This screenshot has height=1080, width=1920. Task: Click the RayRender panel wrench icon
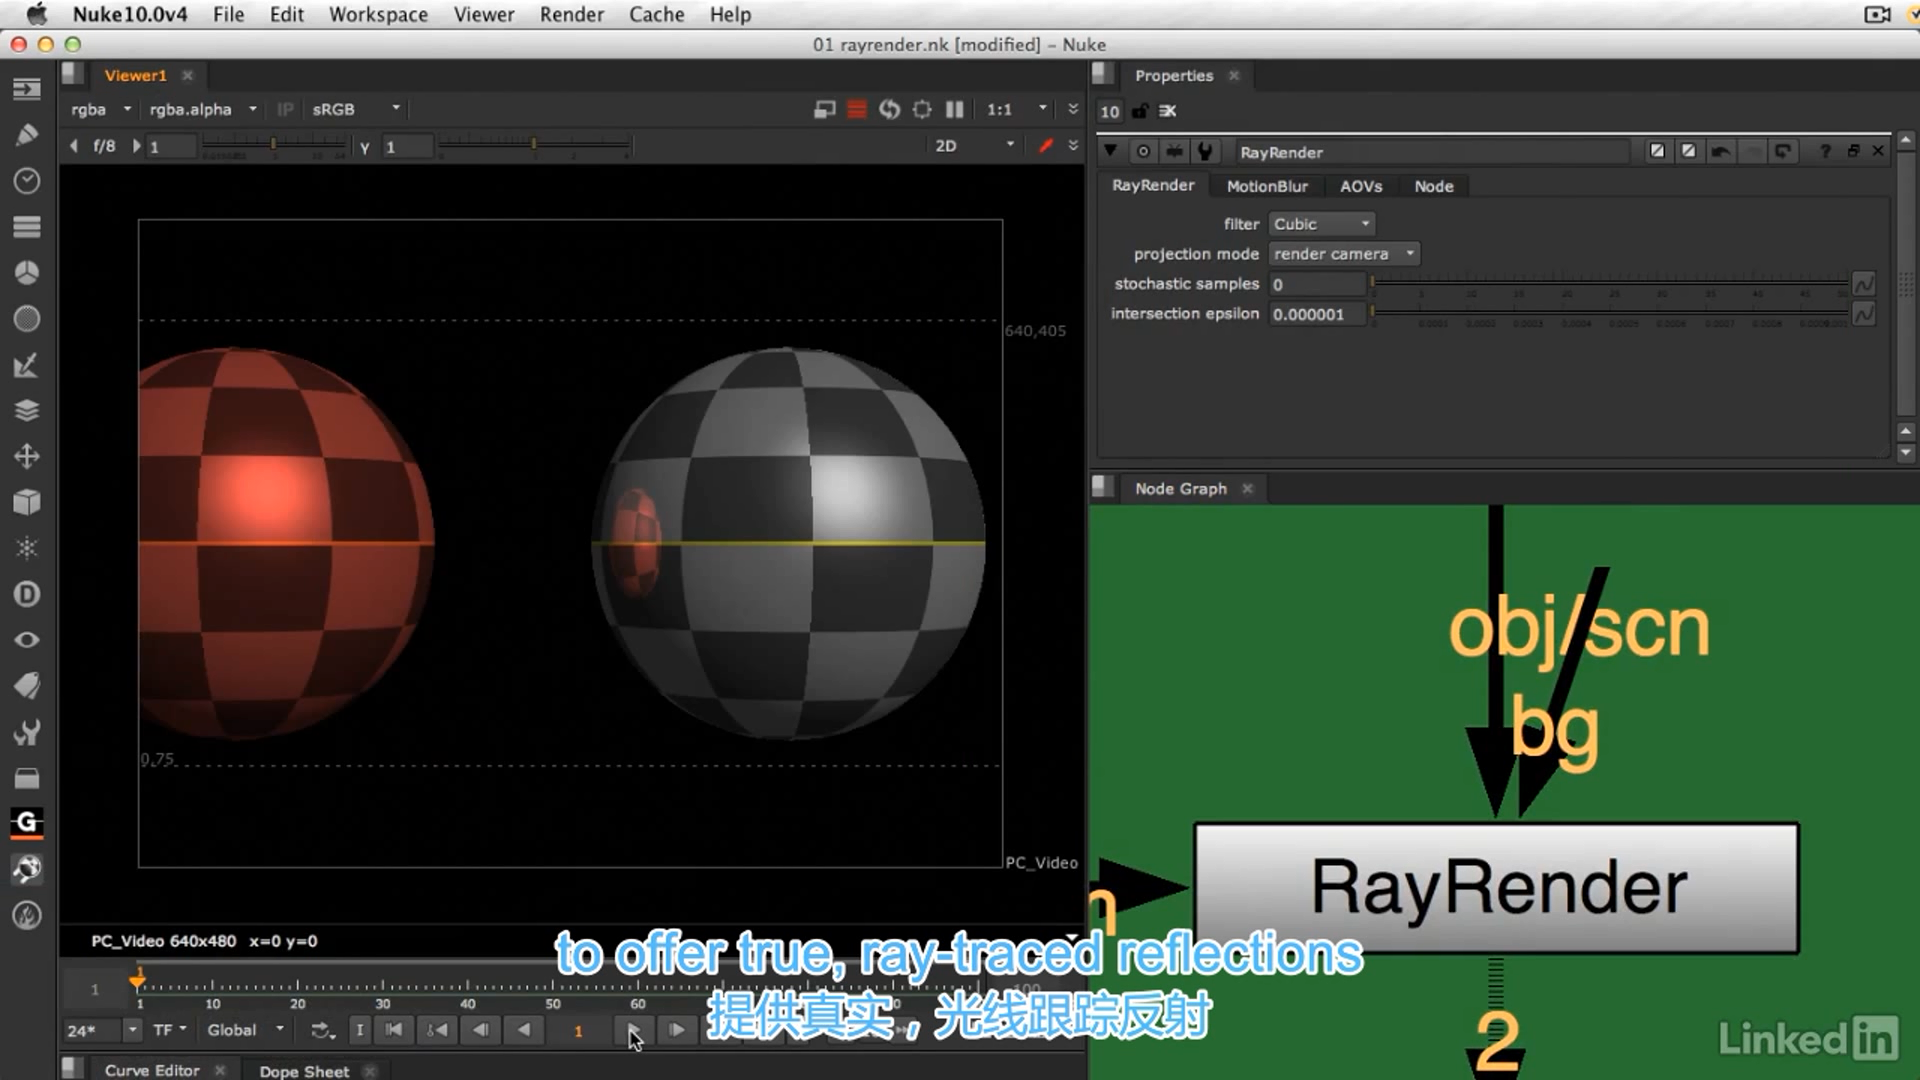pyautogui.click(x=1205, y=151)
